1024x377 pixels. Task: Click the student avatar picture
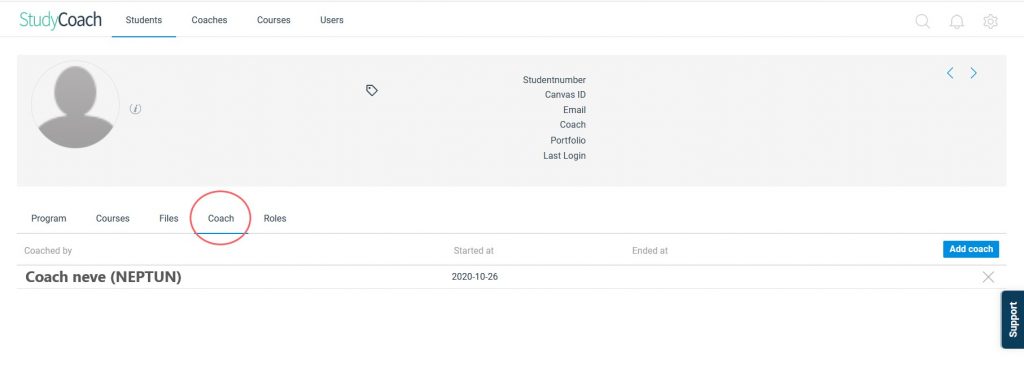tap(75, 105)
